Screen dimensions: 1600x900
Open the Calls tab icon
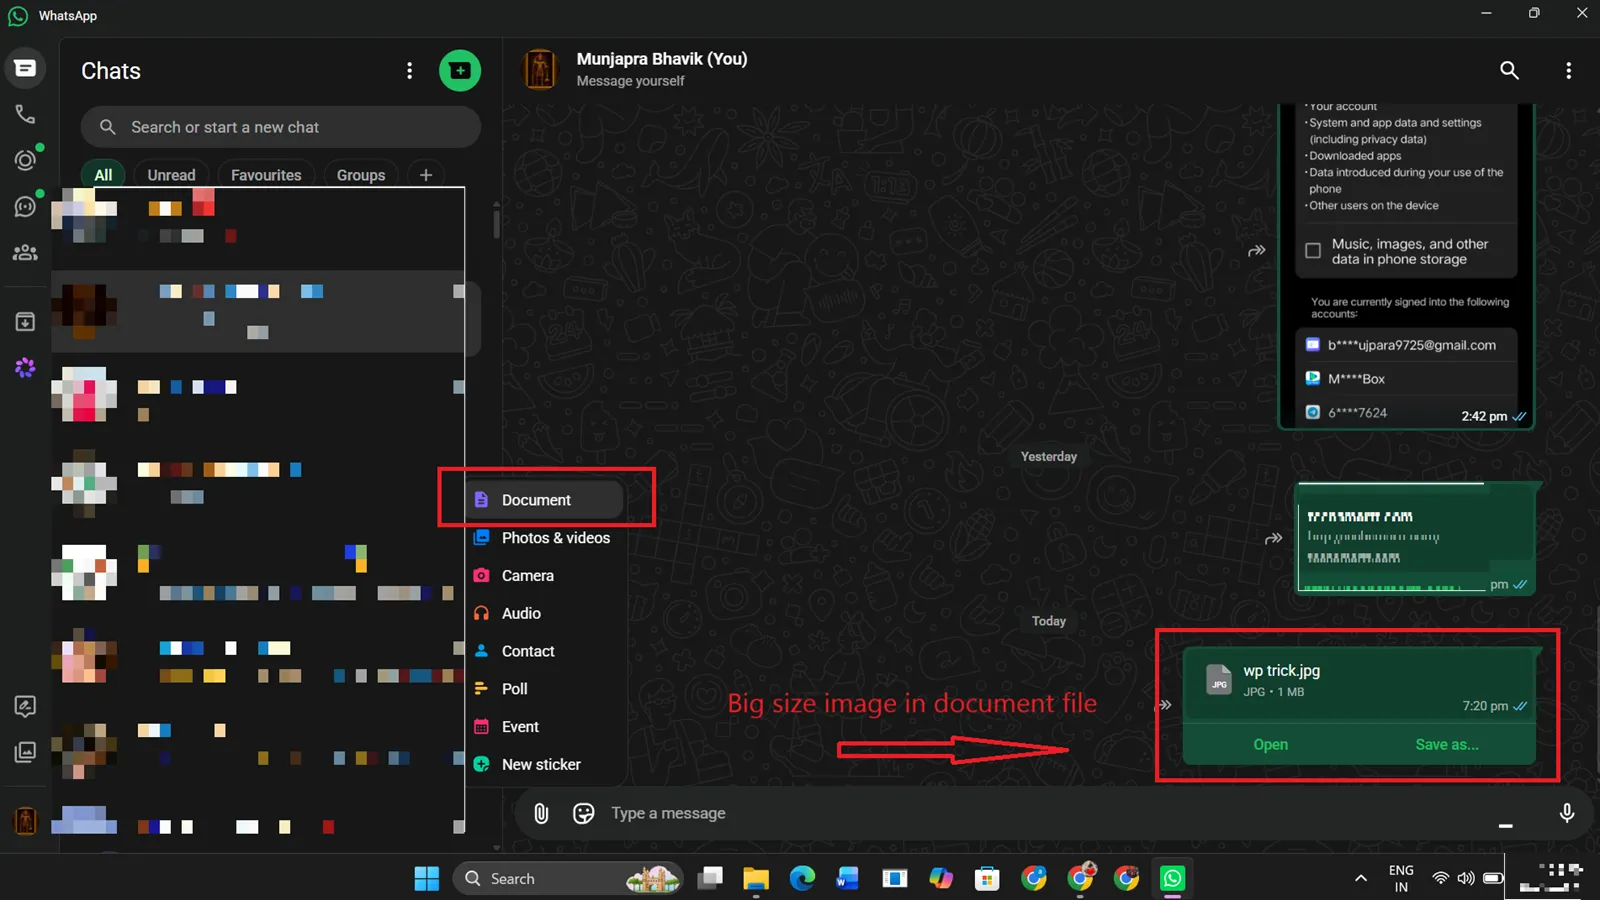(25, 114)
